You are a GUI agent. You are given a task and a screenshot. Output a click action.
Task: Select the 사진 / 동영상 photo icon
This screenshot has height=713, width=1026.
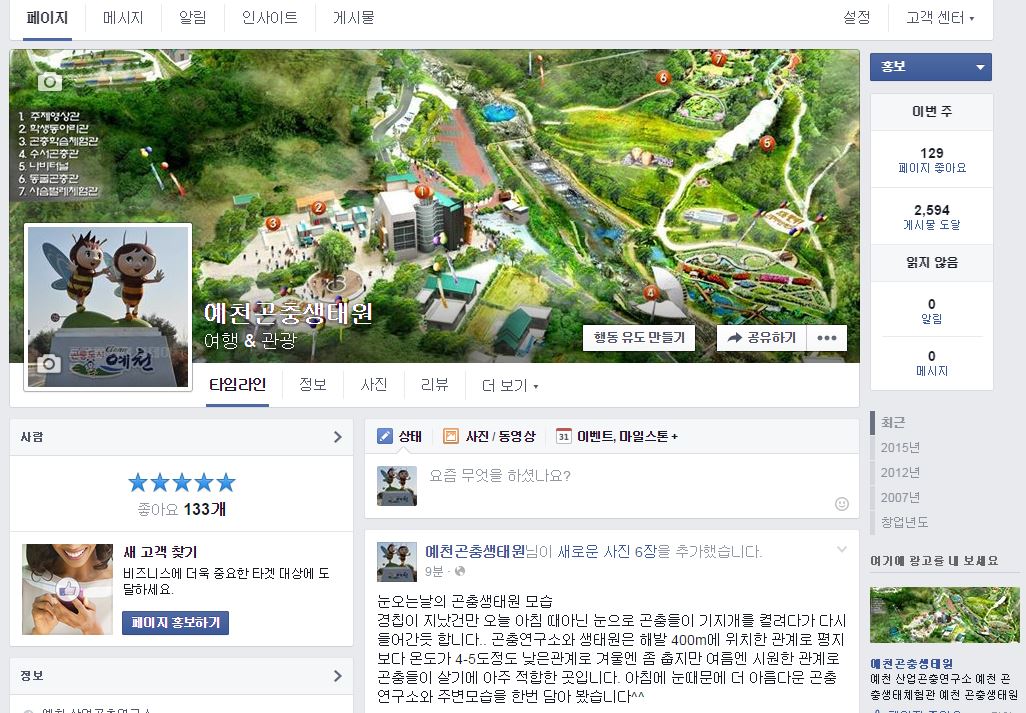tap(451, 436)
